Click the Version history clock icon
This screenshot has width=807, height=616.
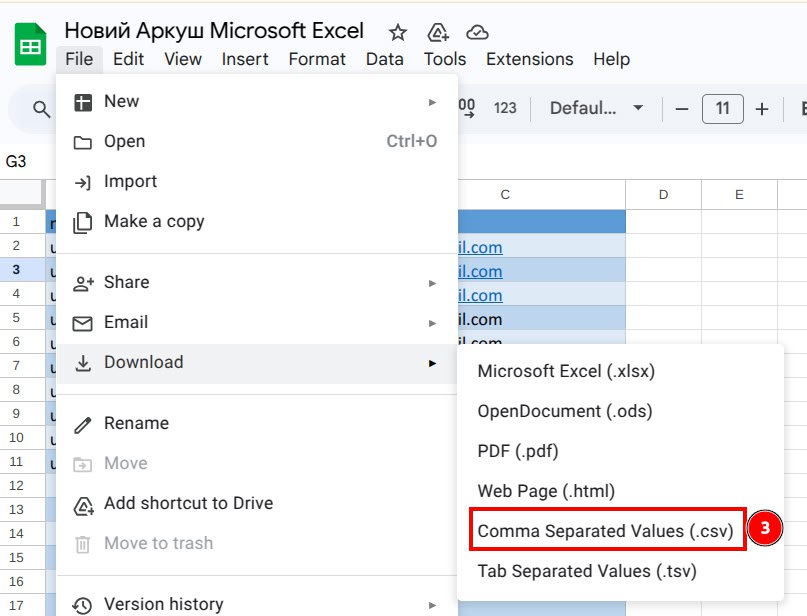pos(82,605)
